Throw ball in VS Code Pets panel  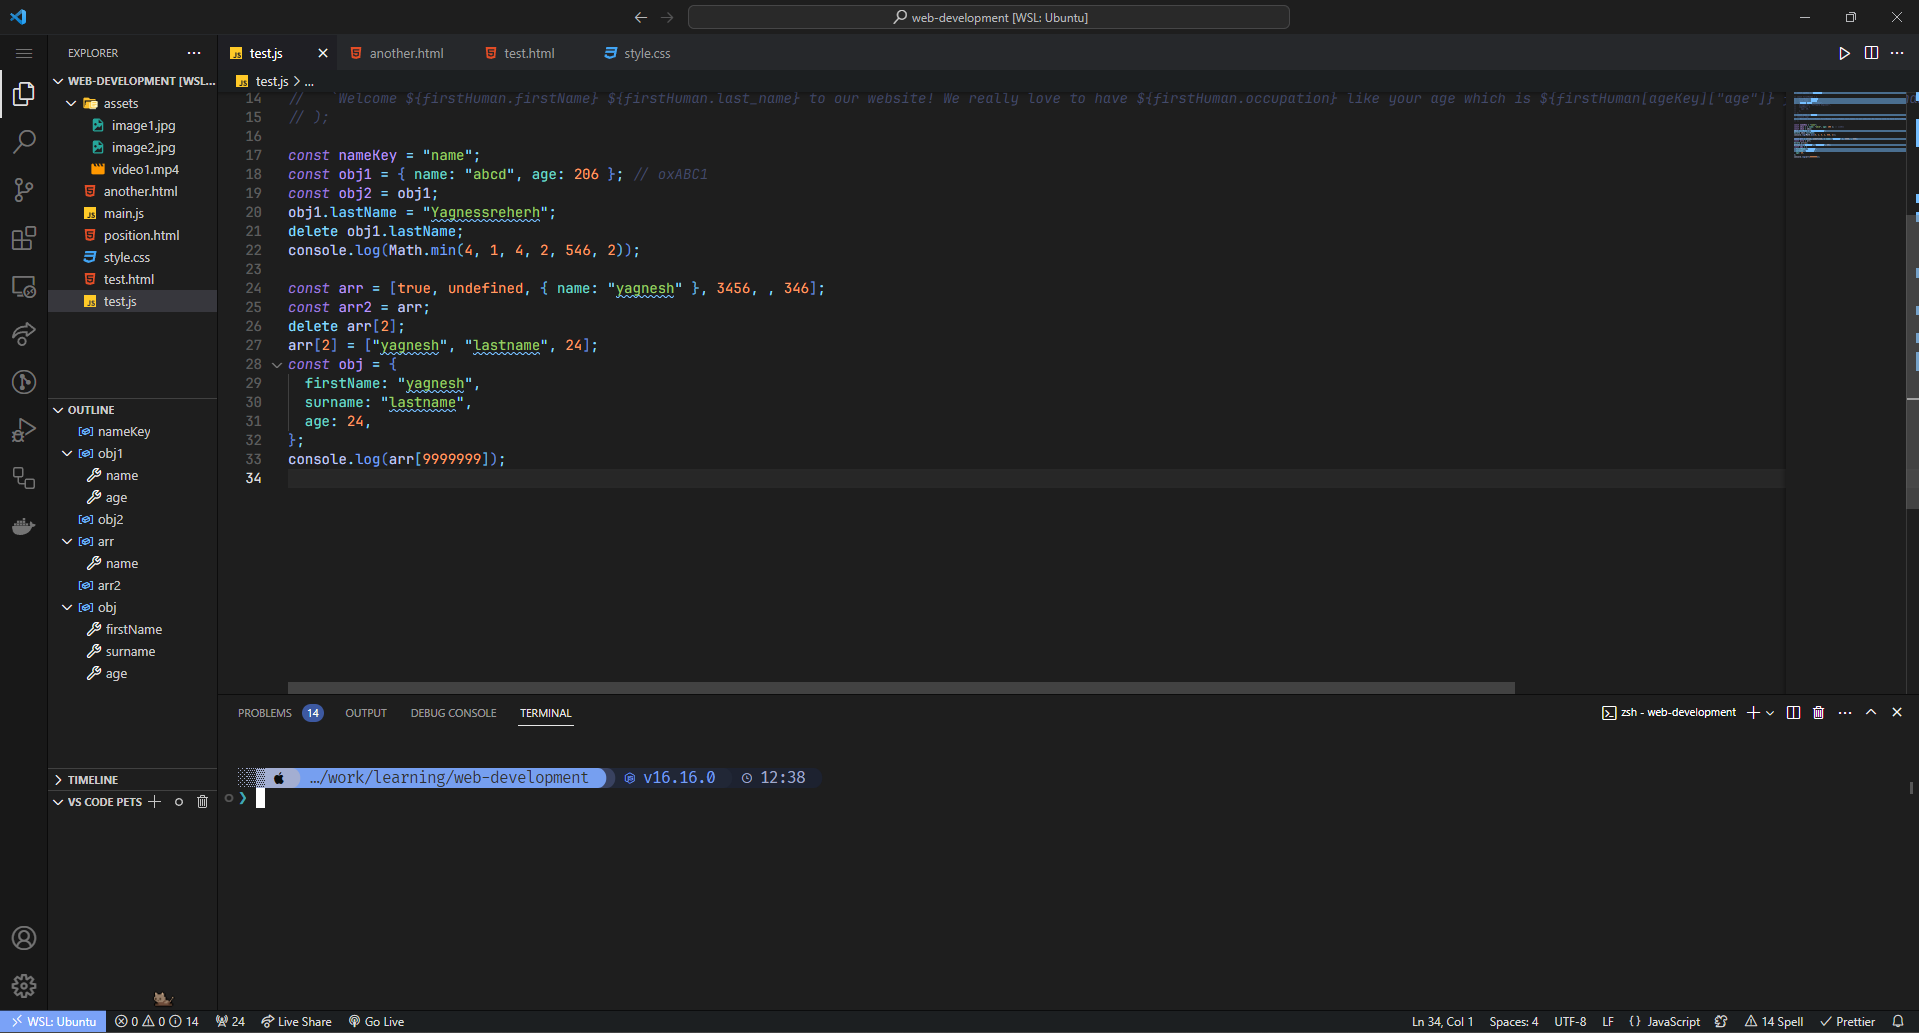(x=179, y=802)
